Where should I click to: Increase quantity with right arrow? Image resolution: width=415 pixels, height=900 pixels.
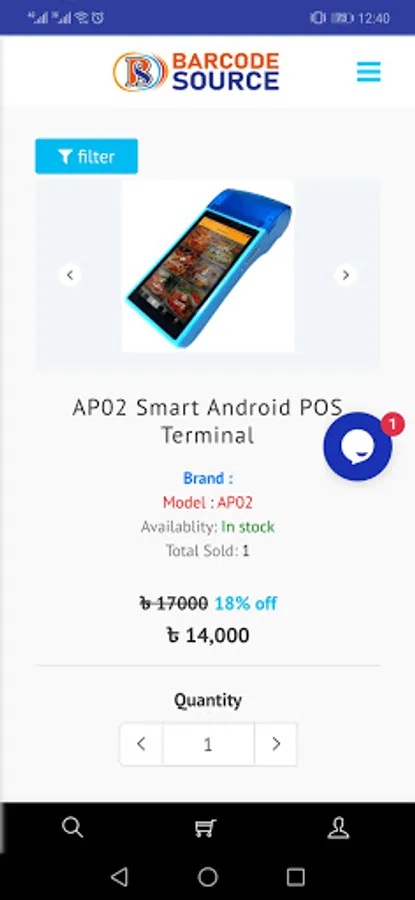(276, 744)
